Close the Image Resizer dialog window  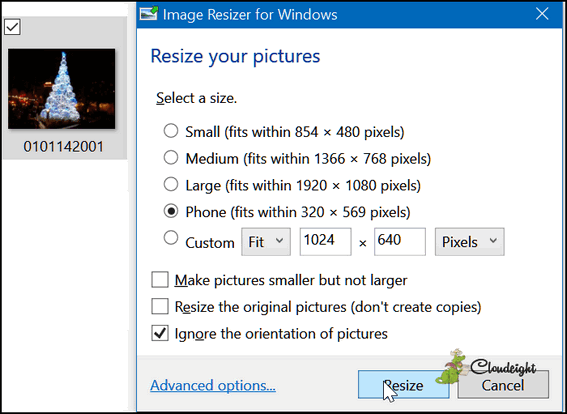[x=542, y=14]
